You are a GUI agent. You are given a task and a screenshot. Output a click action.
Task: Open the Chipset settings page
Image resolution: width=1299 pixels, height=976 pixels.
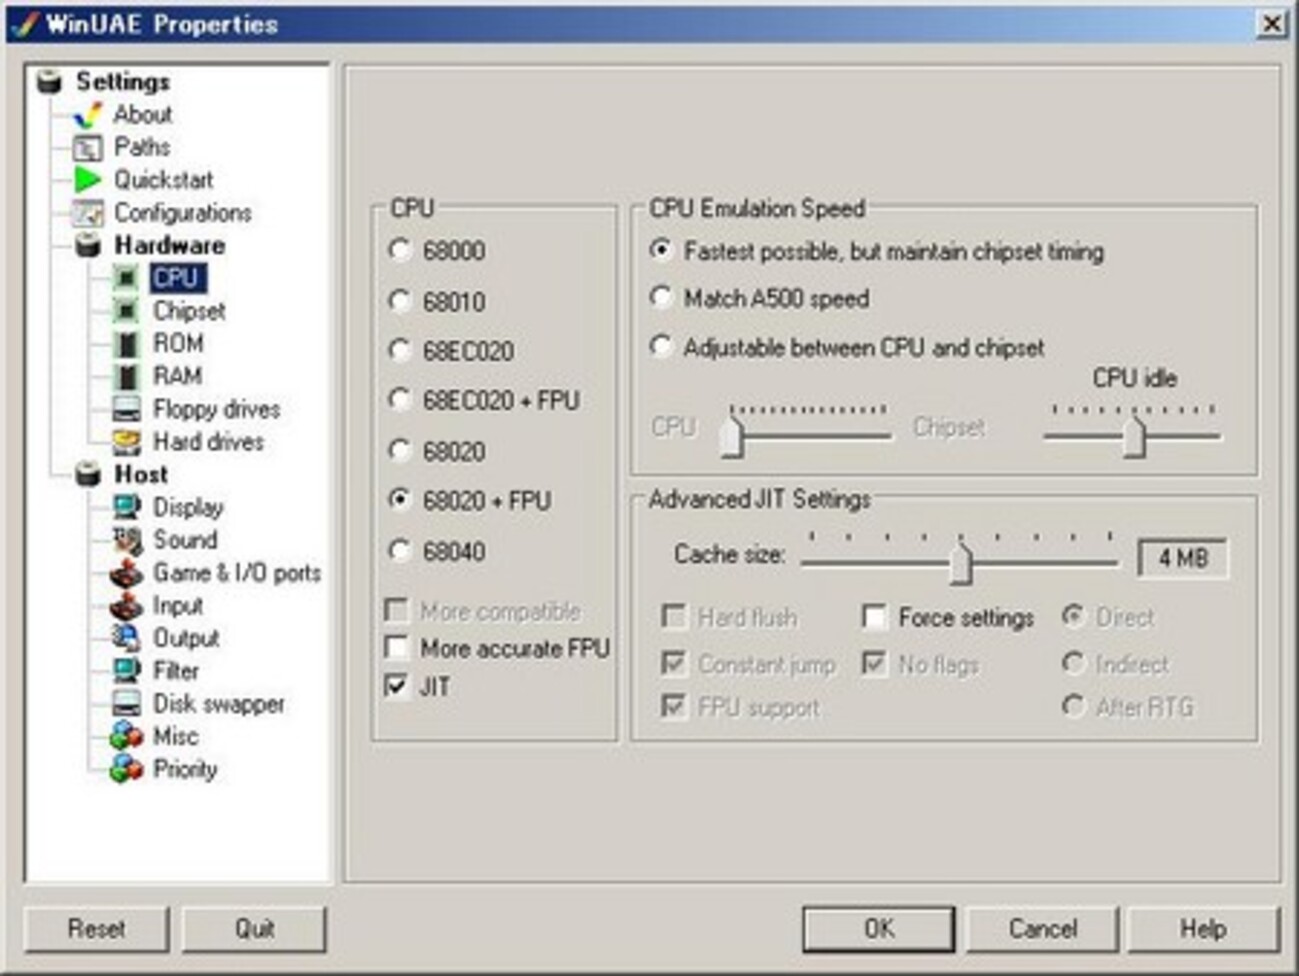[x=189, y=311]
